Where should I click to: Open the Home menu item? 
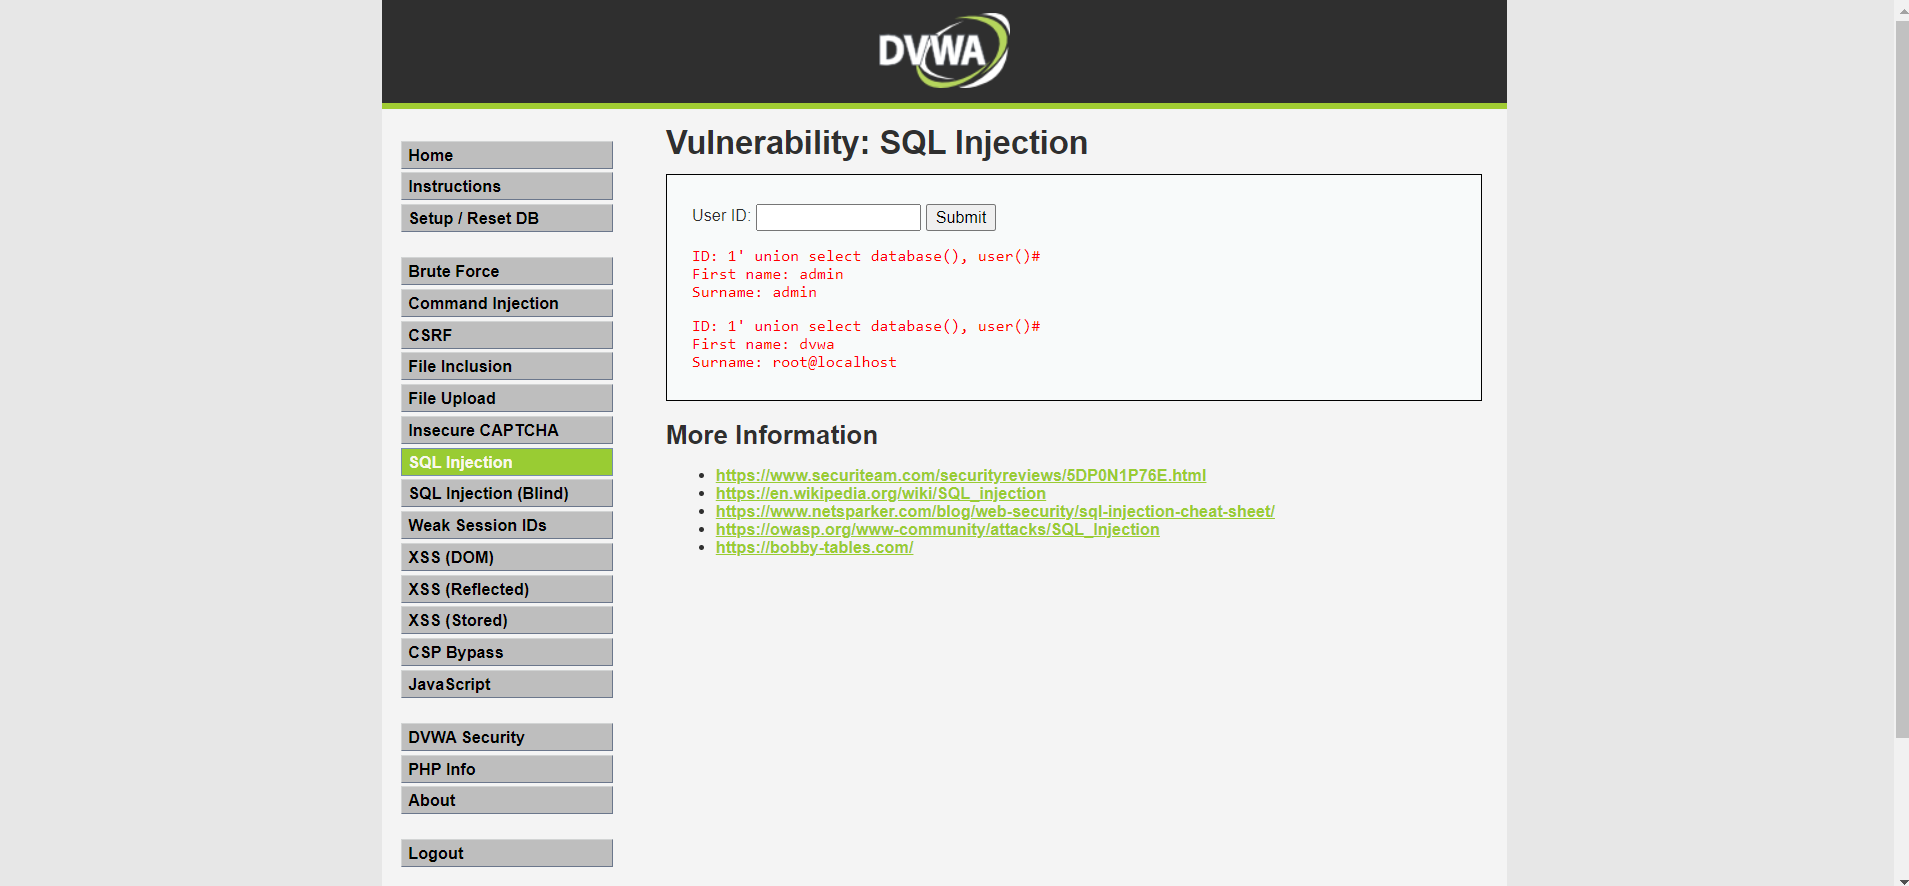(x=507, y=155)
